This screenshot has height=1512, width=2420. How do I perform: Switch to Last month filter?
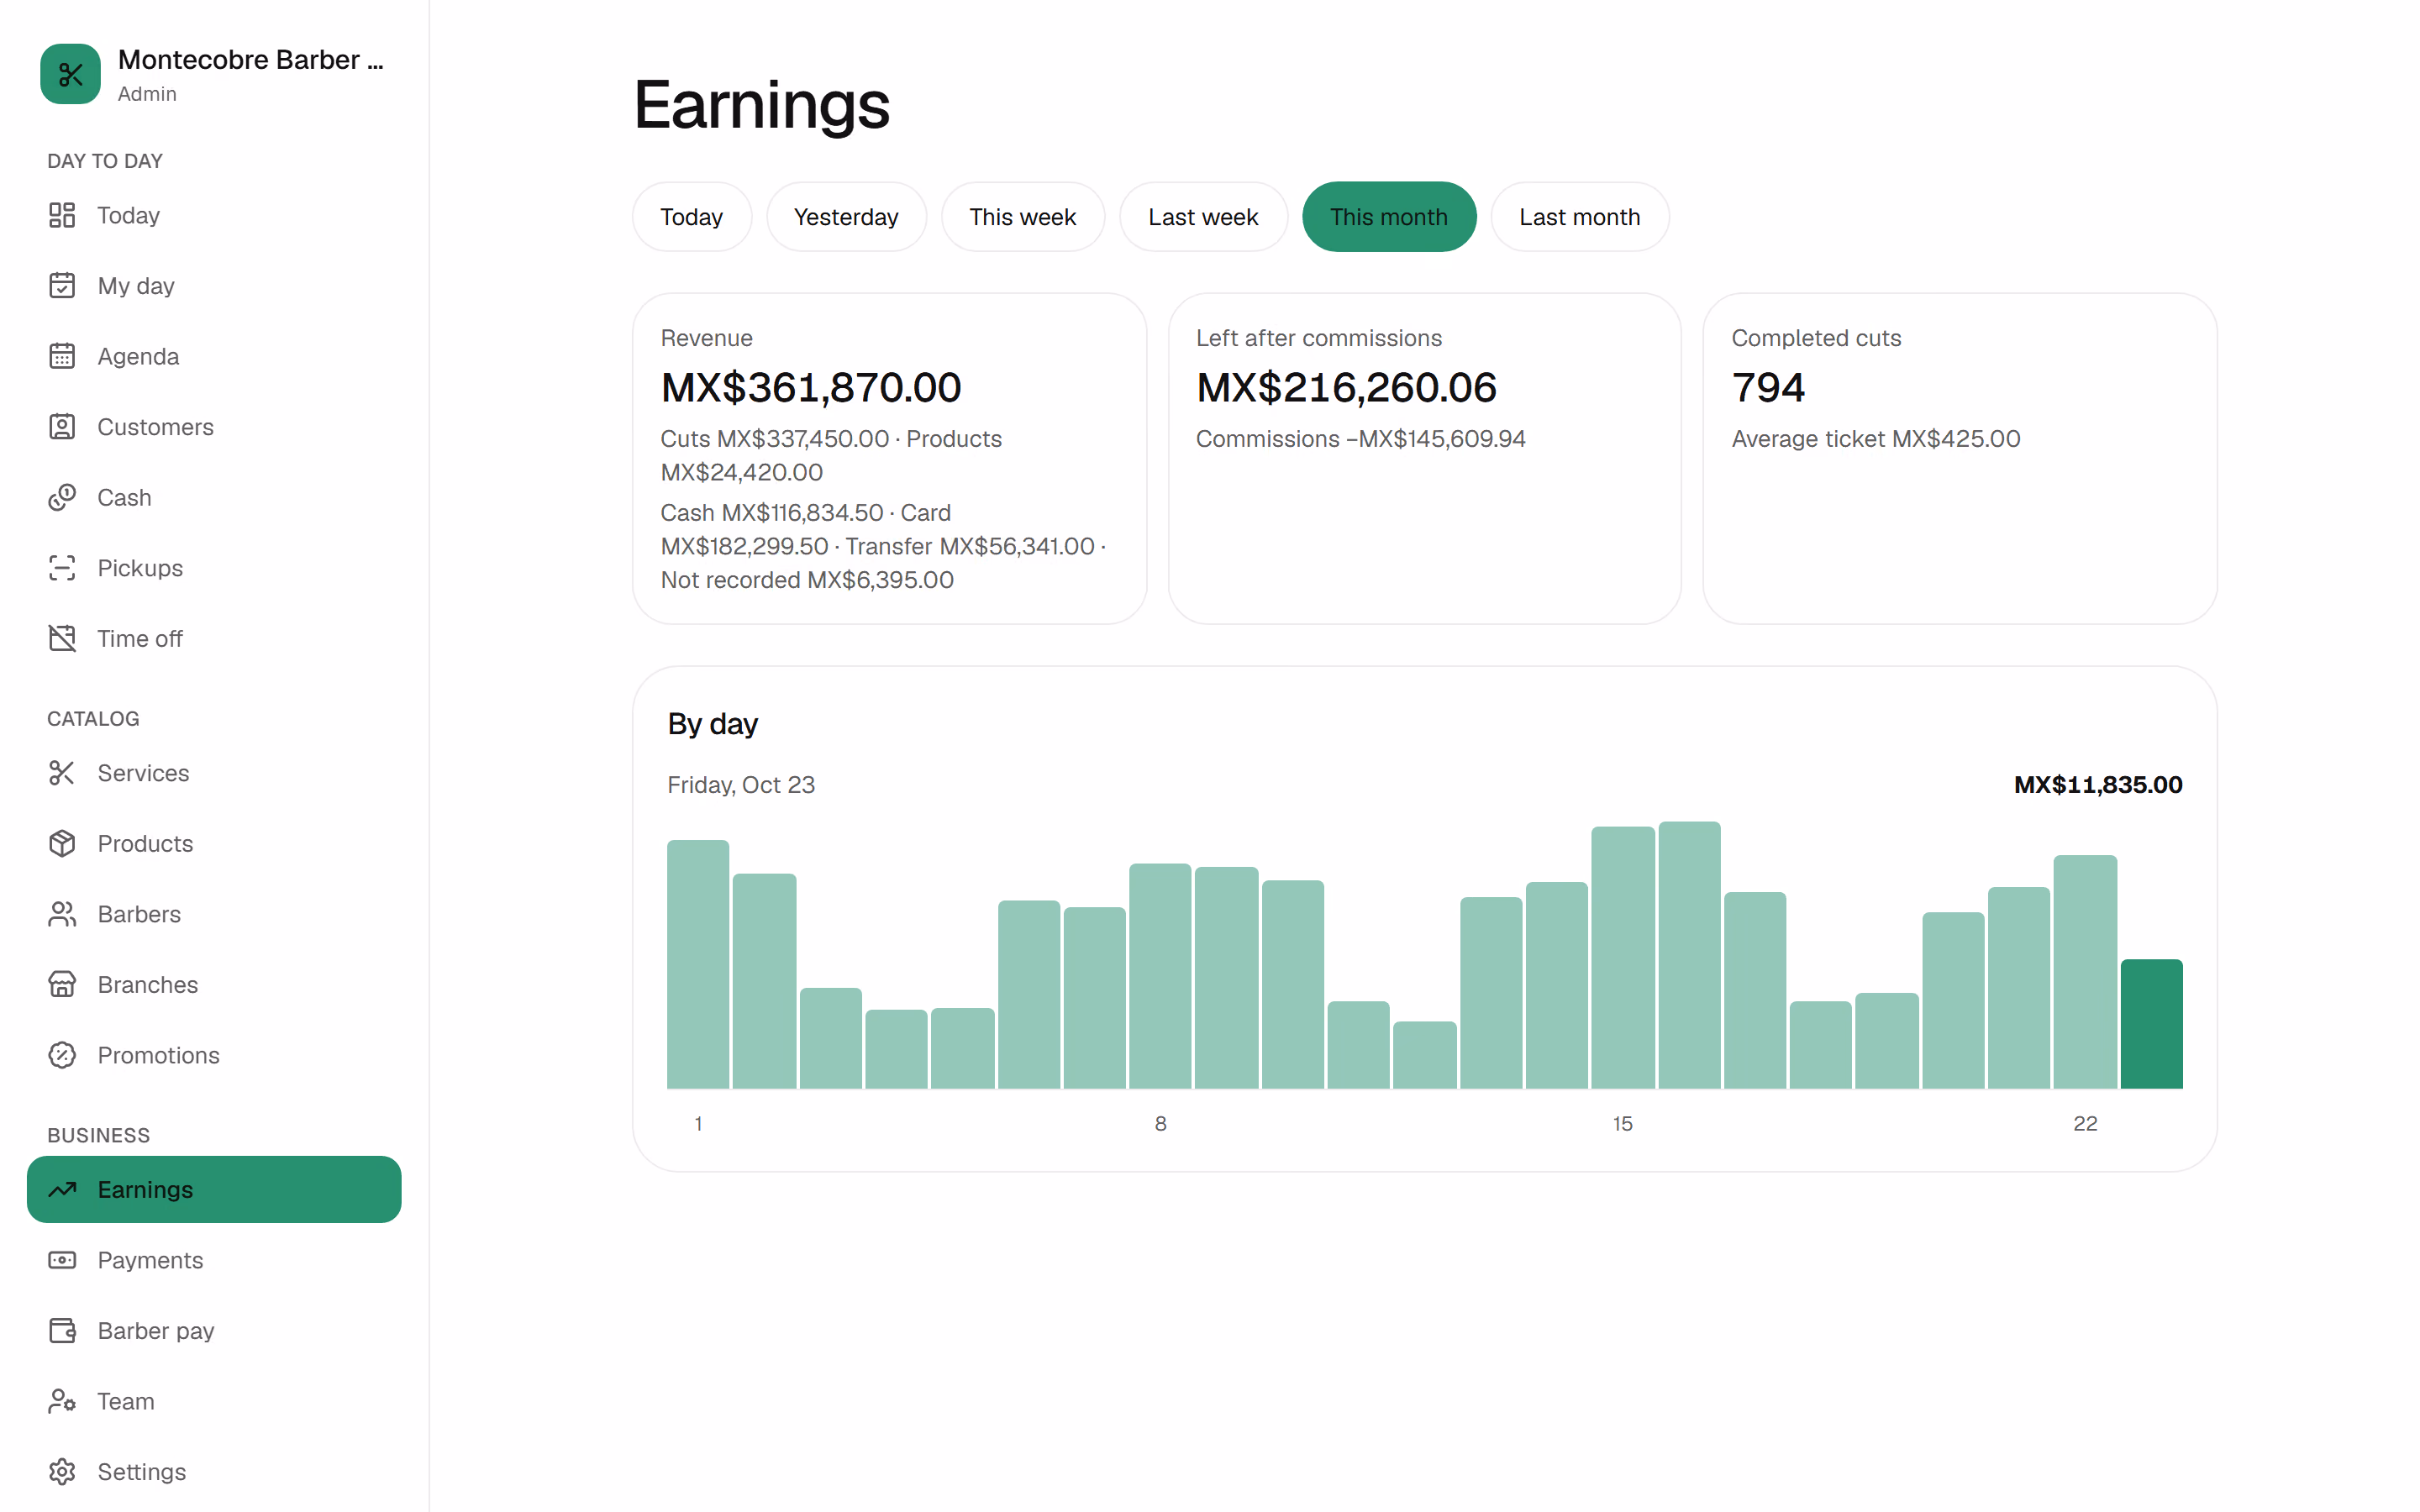pos(1579,217)
